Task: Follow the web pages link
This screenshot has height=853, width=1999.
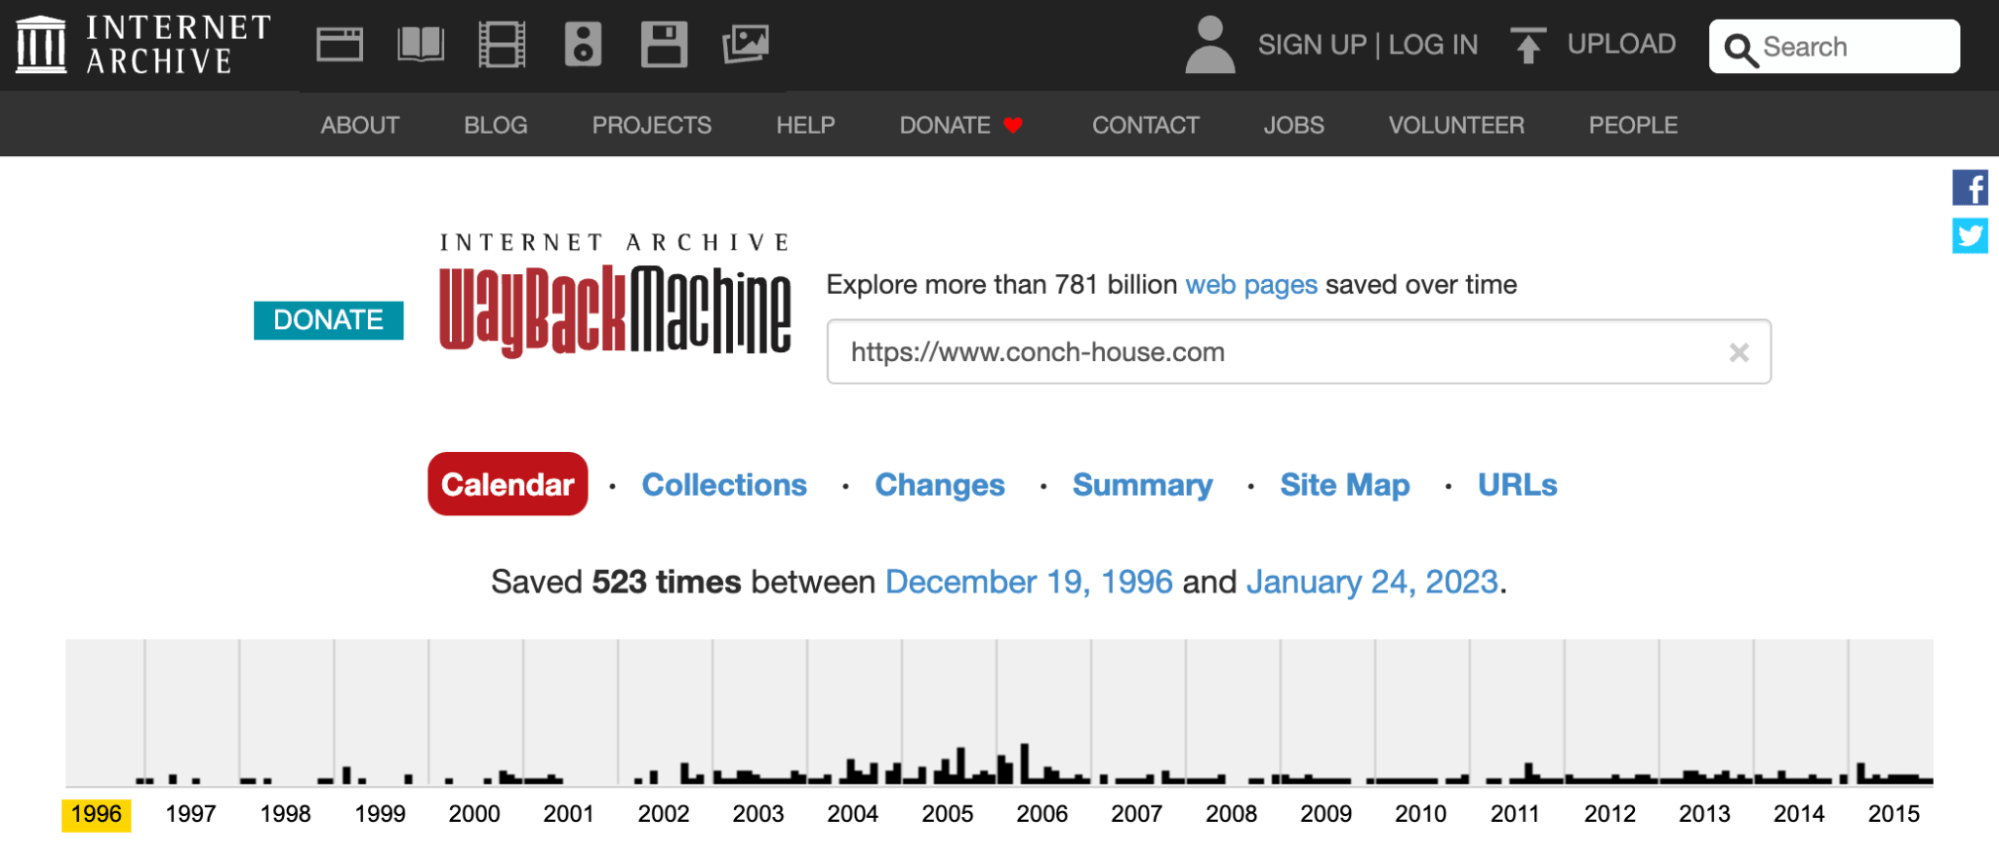Action: click(x=1251, y=285)
